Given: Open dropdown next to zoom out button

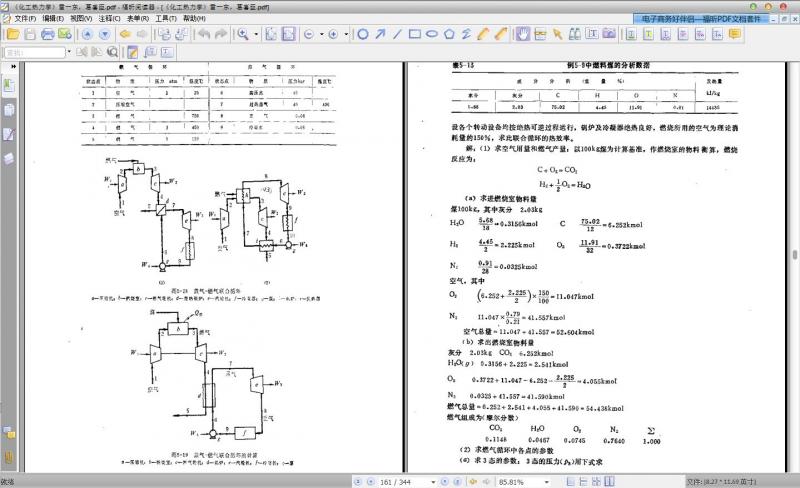Looking at the screenshot, I should [x=321, y=34].
